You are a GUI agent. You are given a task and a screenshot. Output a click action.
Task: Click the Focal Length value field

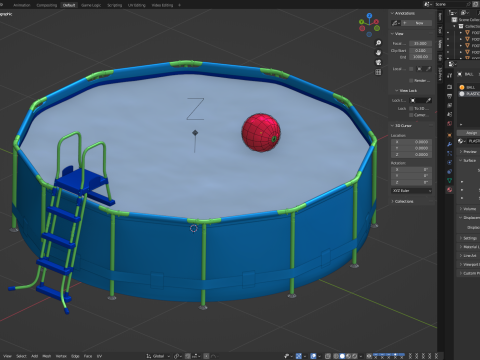420,43
